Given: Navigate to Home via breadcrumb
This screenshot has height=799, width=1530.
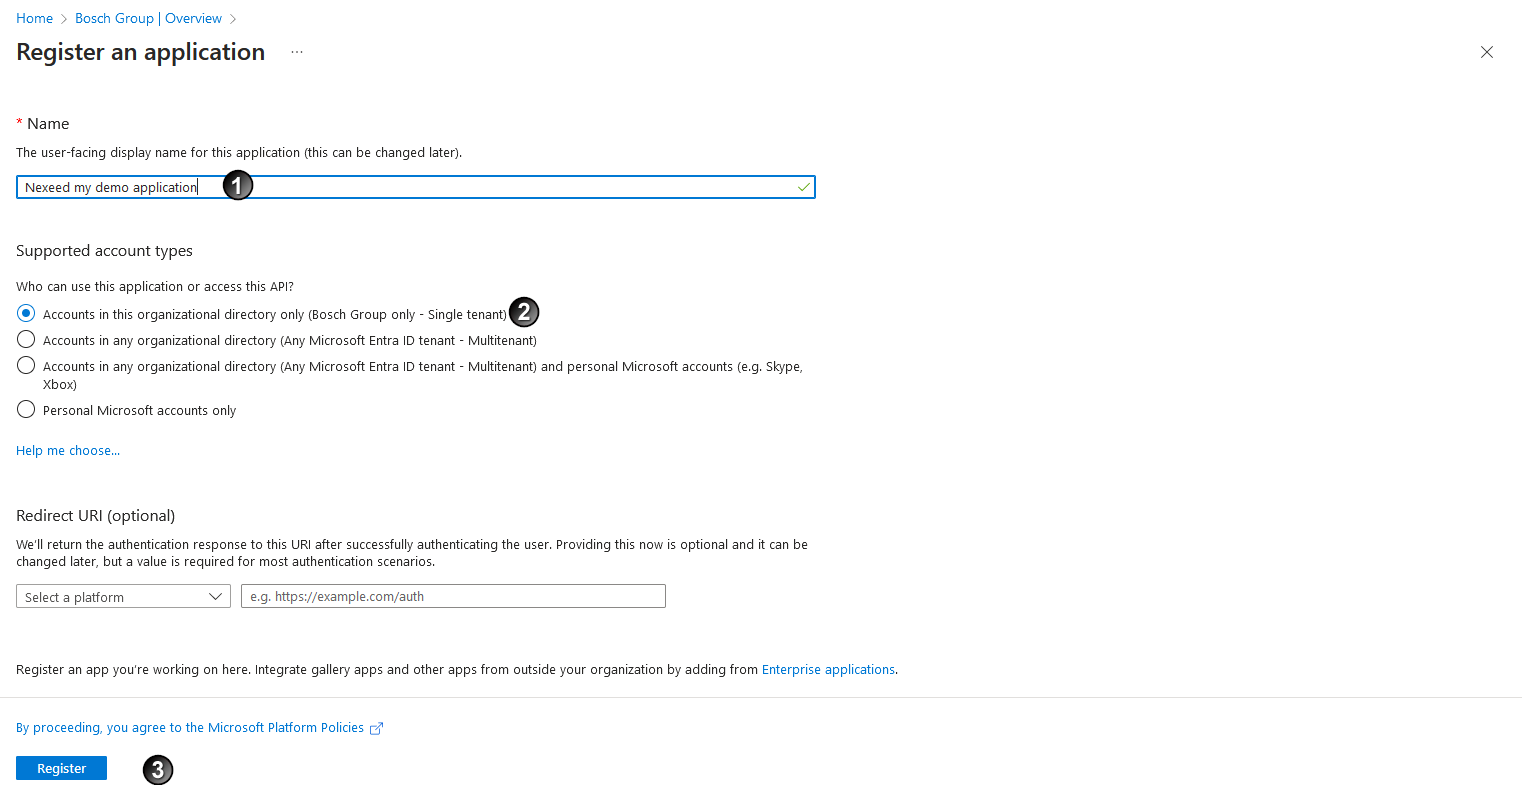Looking at the screenshot, I should point(34,18).
